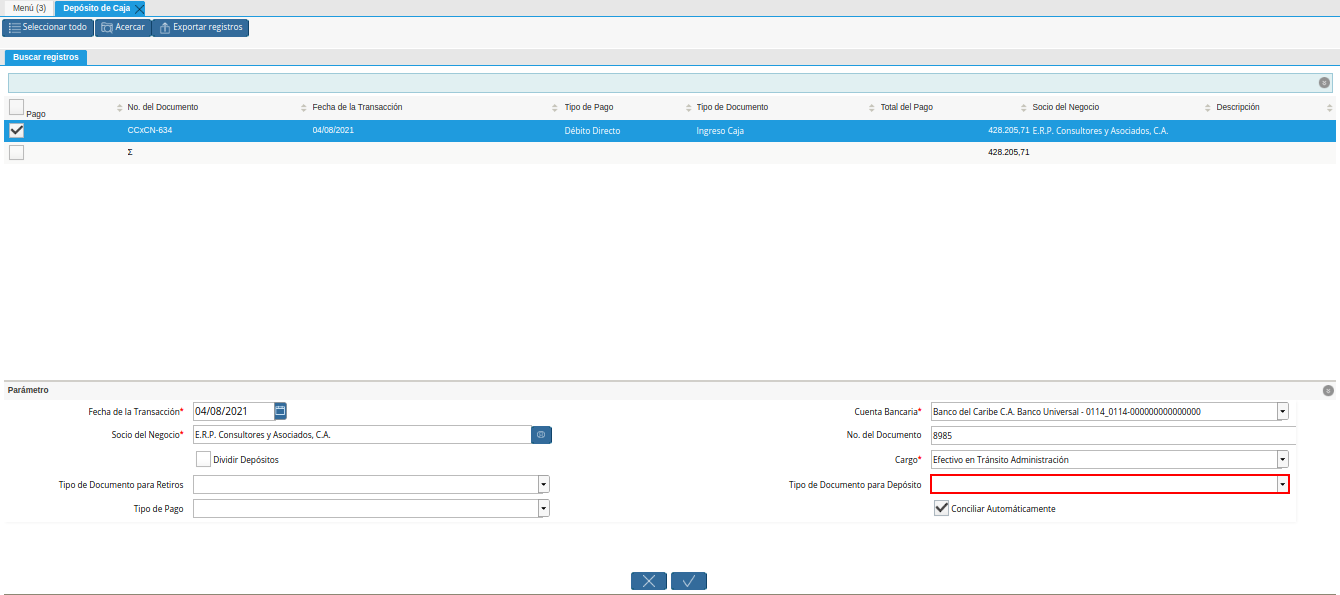Select the Buscar registros tab
The height and width of the screenshot is (595, 1340).
click(46, 57)
